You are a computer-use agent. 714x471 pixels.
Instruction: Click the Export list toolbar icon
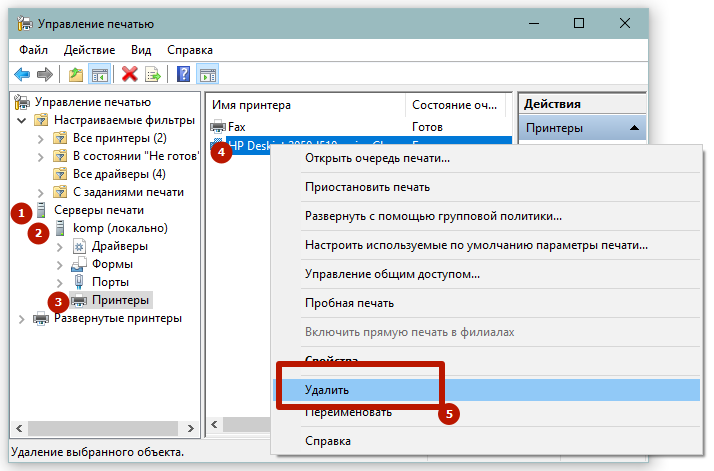(x=153, y=74)
